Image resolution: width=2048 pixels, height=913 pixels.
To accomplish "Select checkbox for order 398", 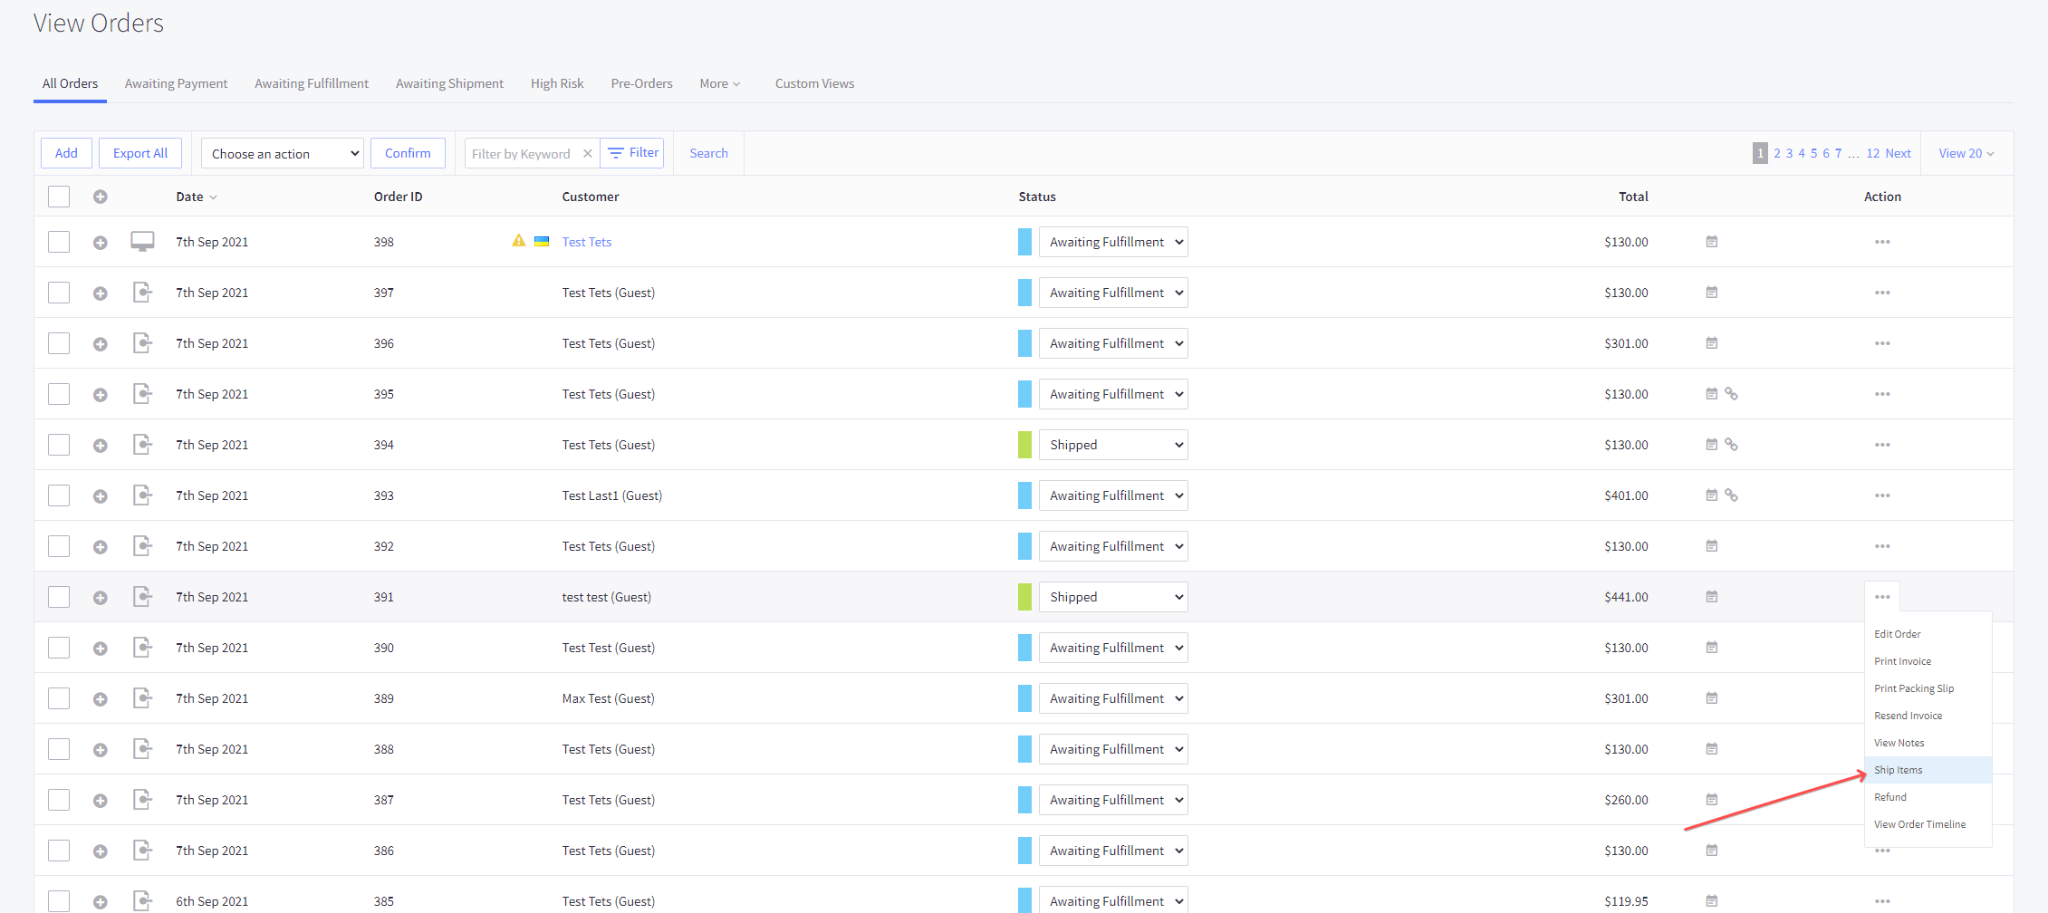I will point(59,242).
